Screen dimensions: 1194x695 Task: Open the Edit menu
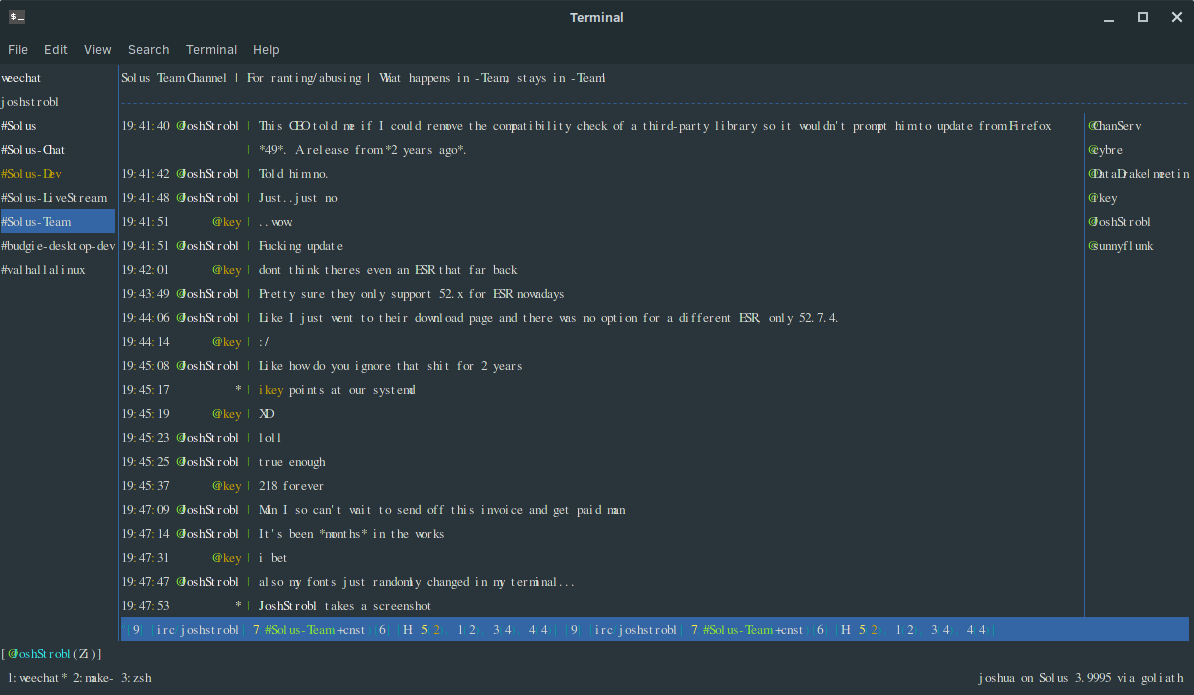(x=56, y=49)
